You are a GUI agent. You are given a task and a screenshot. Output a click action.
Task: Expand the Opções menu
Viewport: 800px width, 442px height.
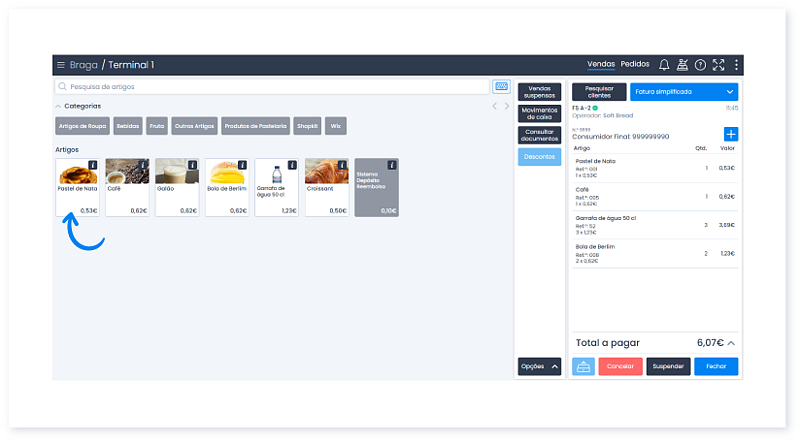[539, 366]
